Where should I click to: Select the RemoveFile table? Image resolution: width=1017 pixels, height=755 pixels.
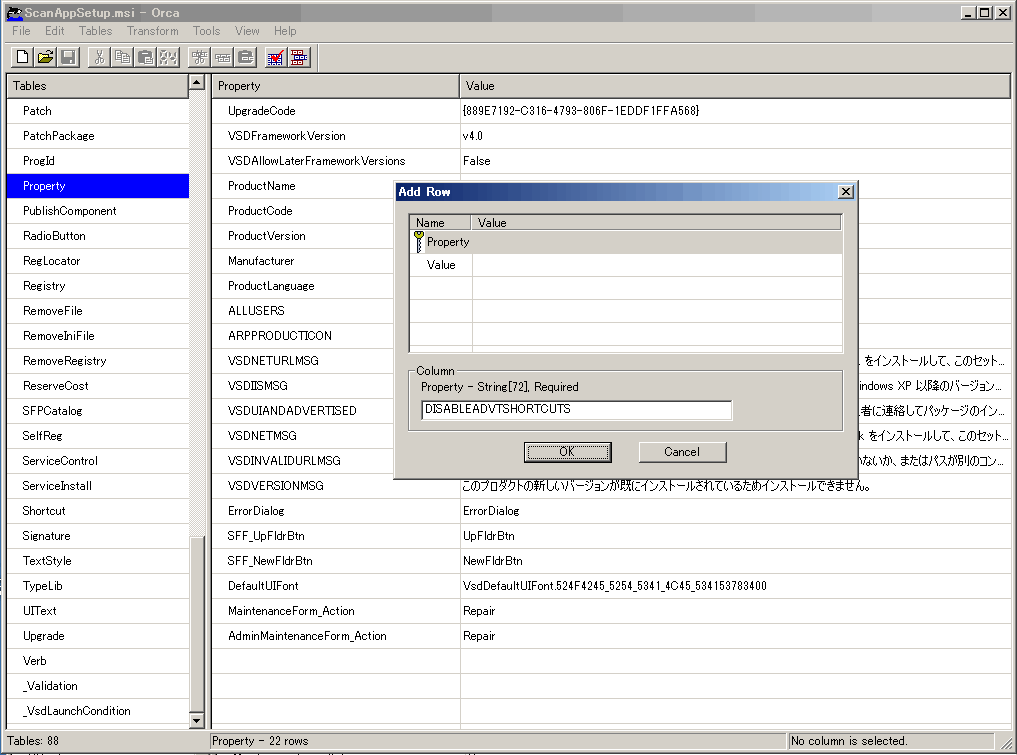click(x=97, y=311)
